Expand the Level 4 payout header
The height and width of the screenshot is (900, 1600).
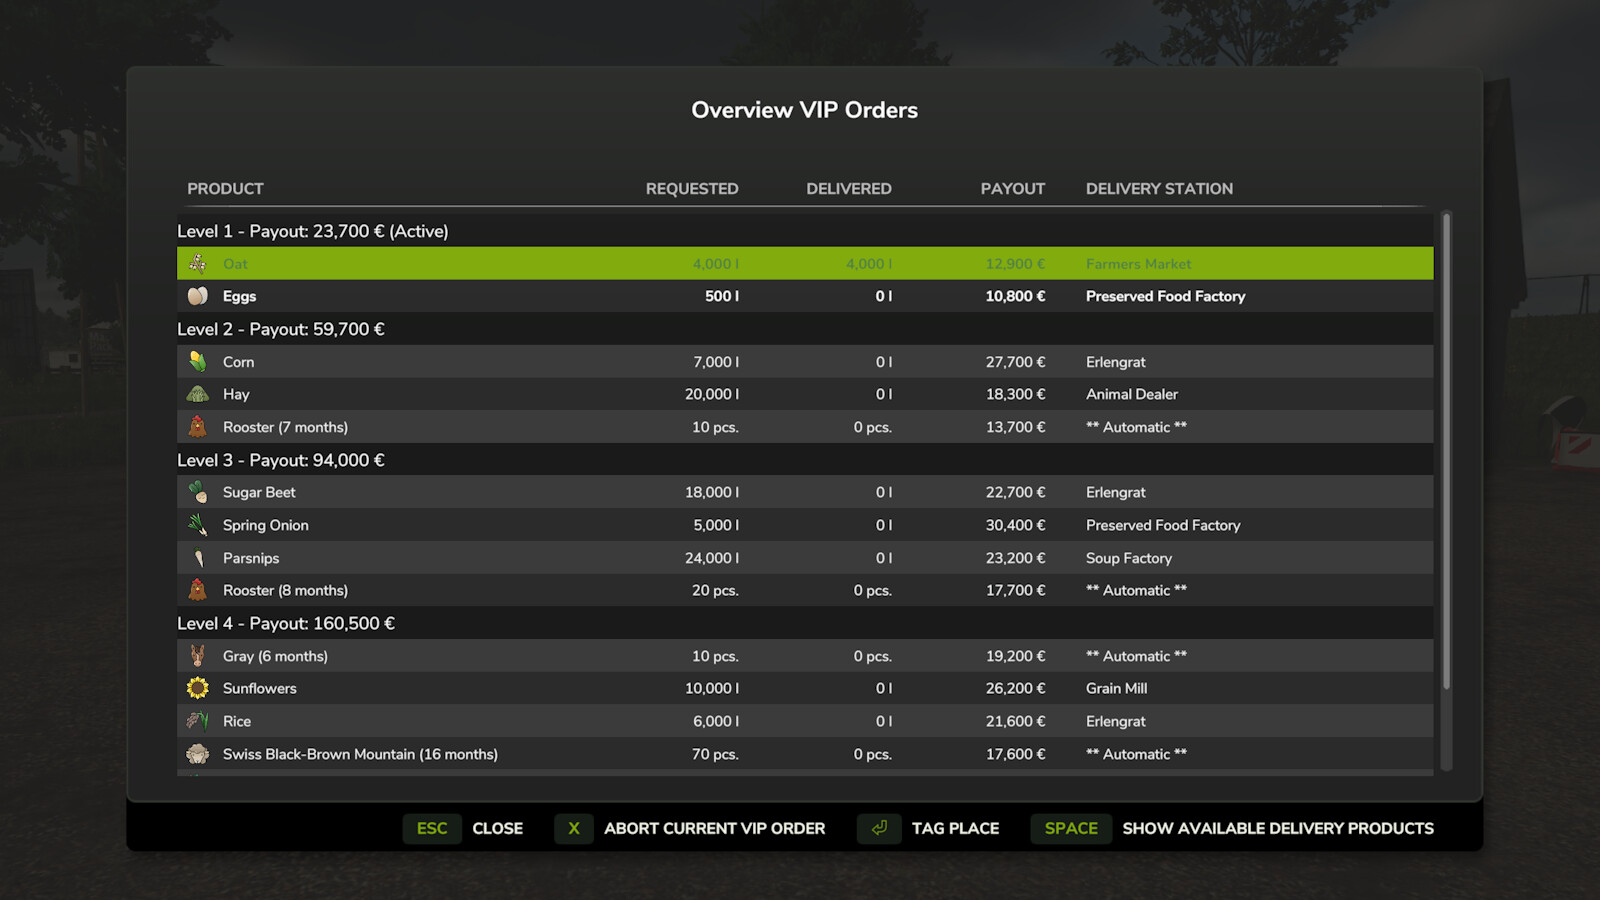[x=287, y=622]
